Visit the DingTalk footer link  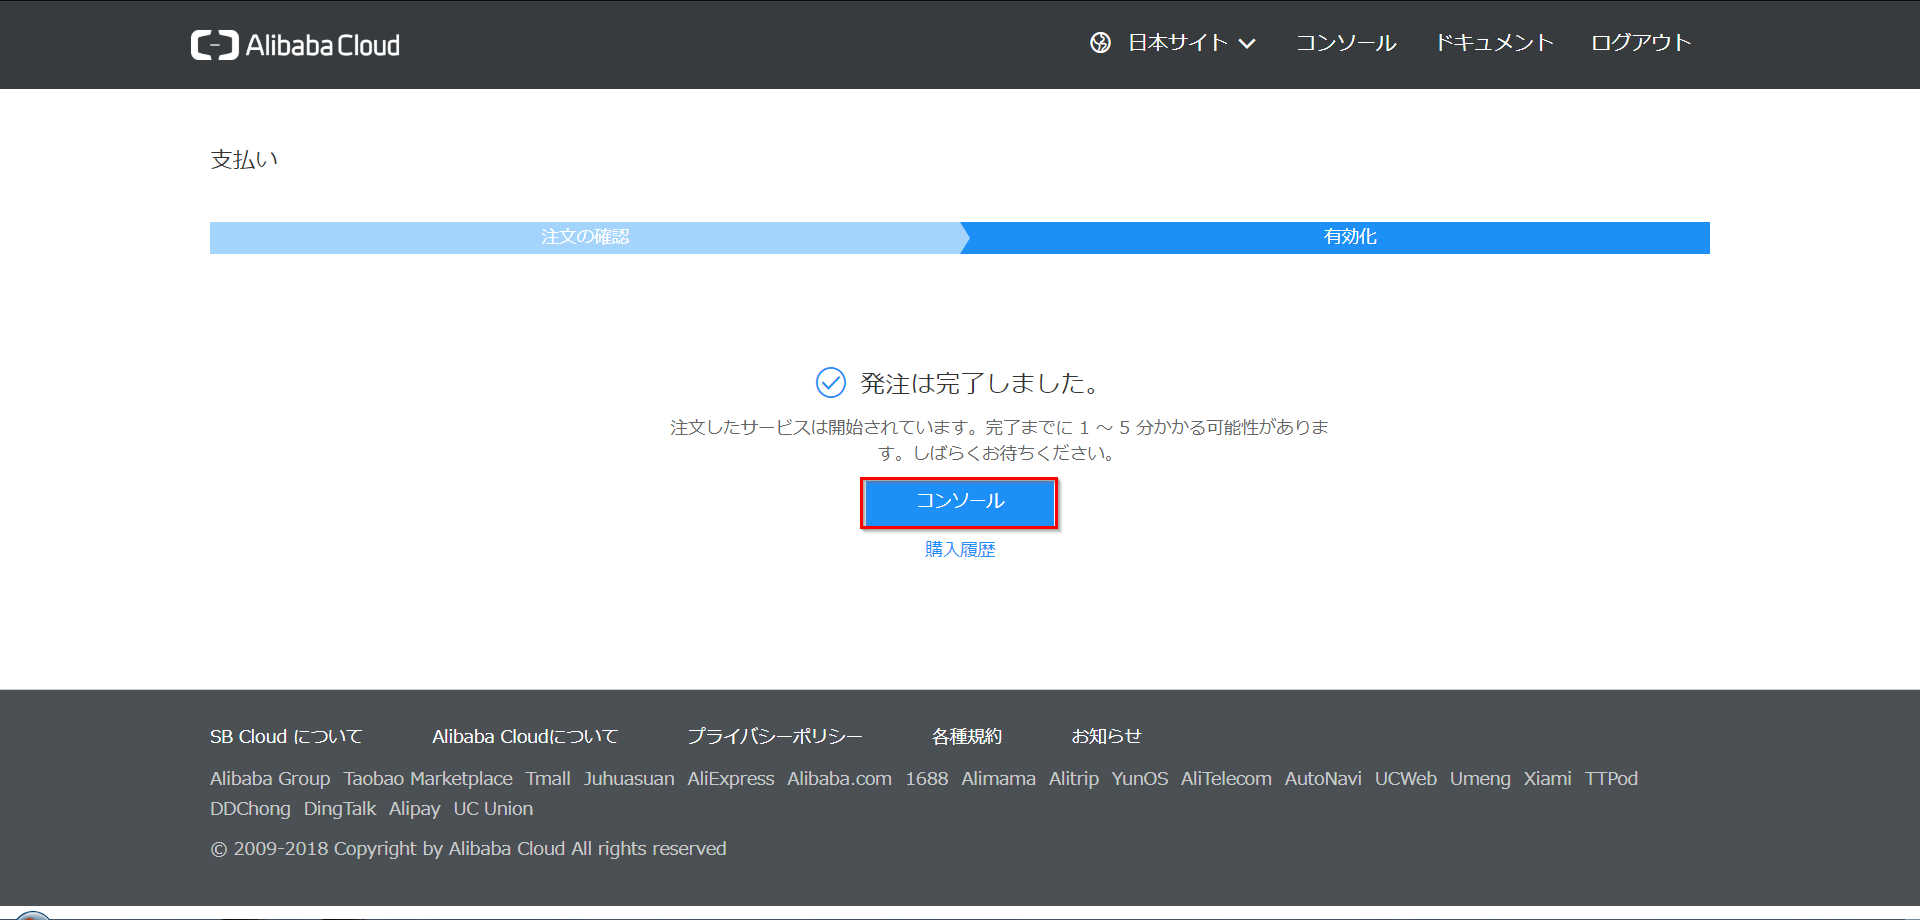click(x=340, y=809)
